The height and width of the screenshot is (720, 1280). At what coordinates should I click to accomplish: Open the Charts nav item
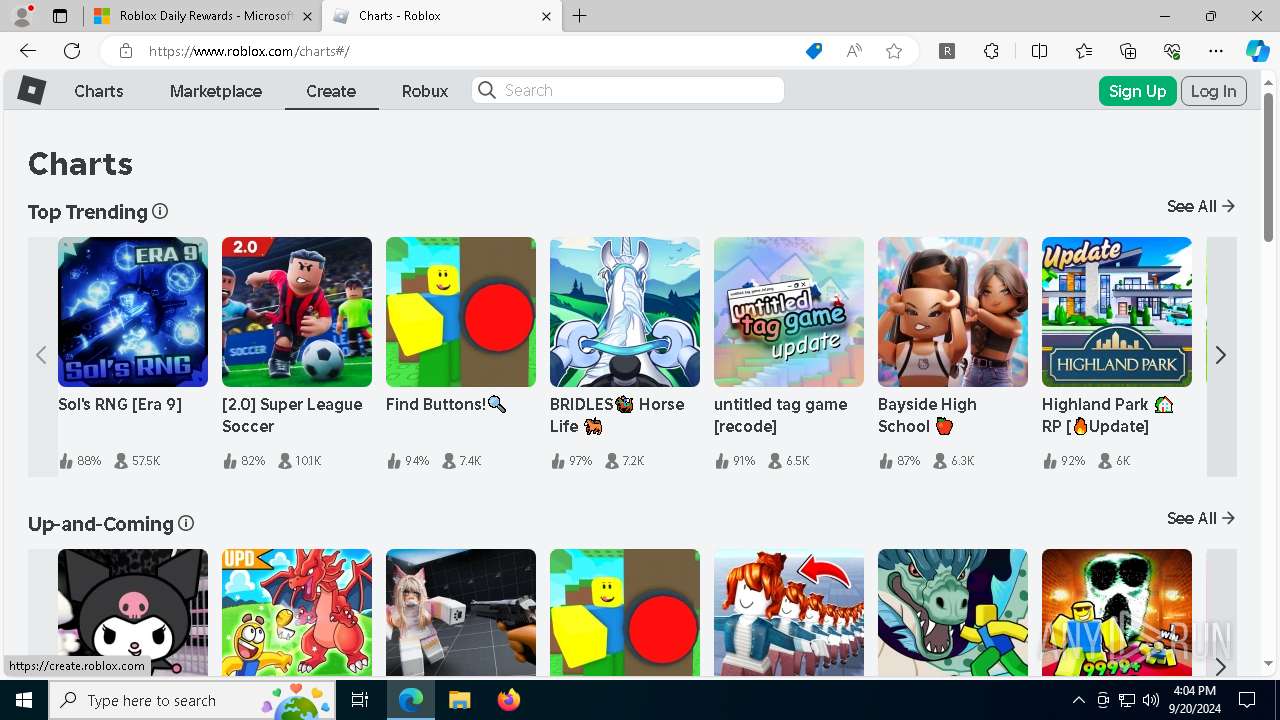click(x=99, y=91)
